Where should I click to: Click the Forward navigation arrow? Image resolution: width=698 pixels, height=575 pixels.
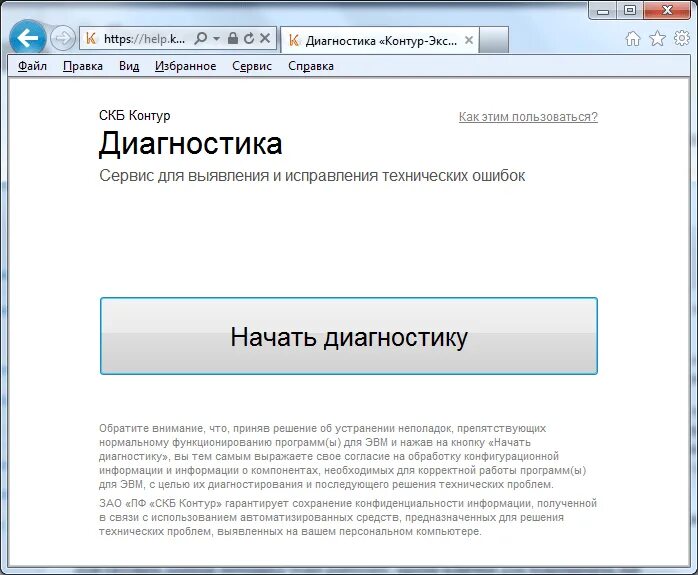pos(62,38)
